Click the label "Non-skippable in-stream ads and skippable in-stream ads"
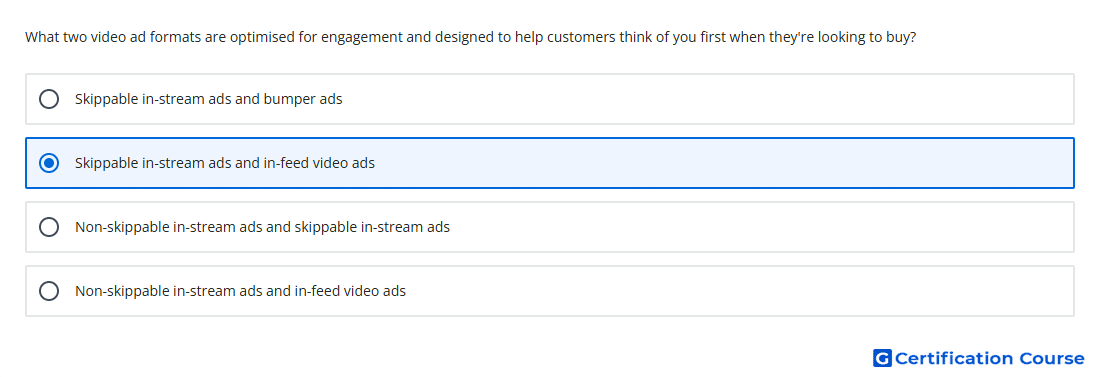This screenshot has height=377, width=1100. tap(262, 227)
